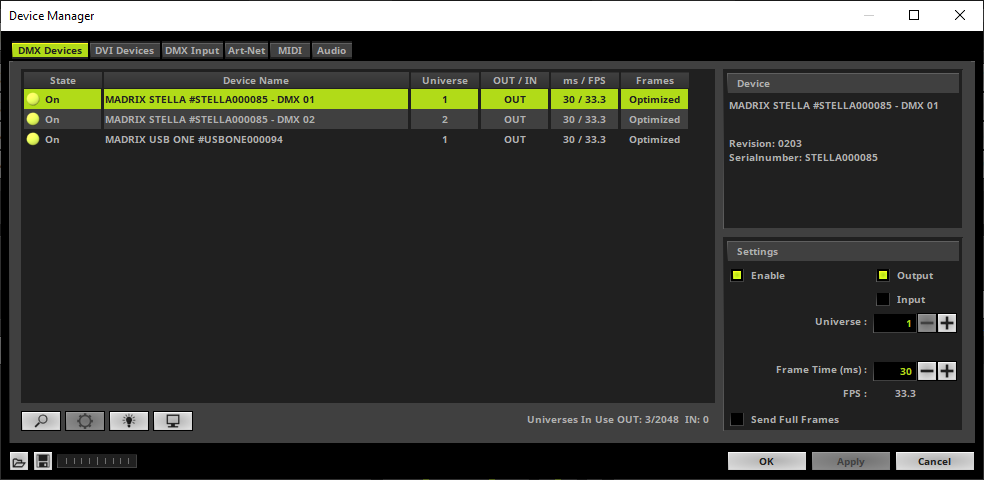Image resolution: width=984 pixels, height=480 pixels.
Task: Click OUT cell of DMX 01 row
Action: click(515, 99)
